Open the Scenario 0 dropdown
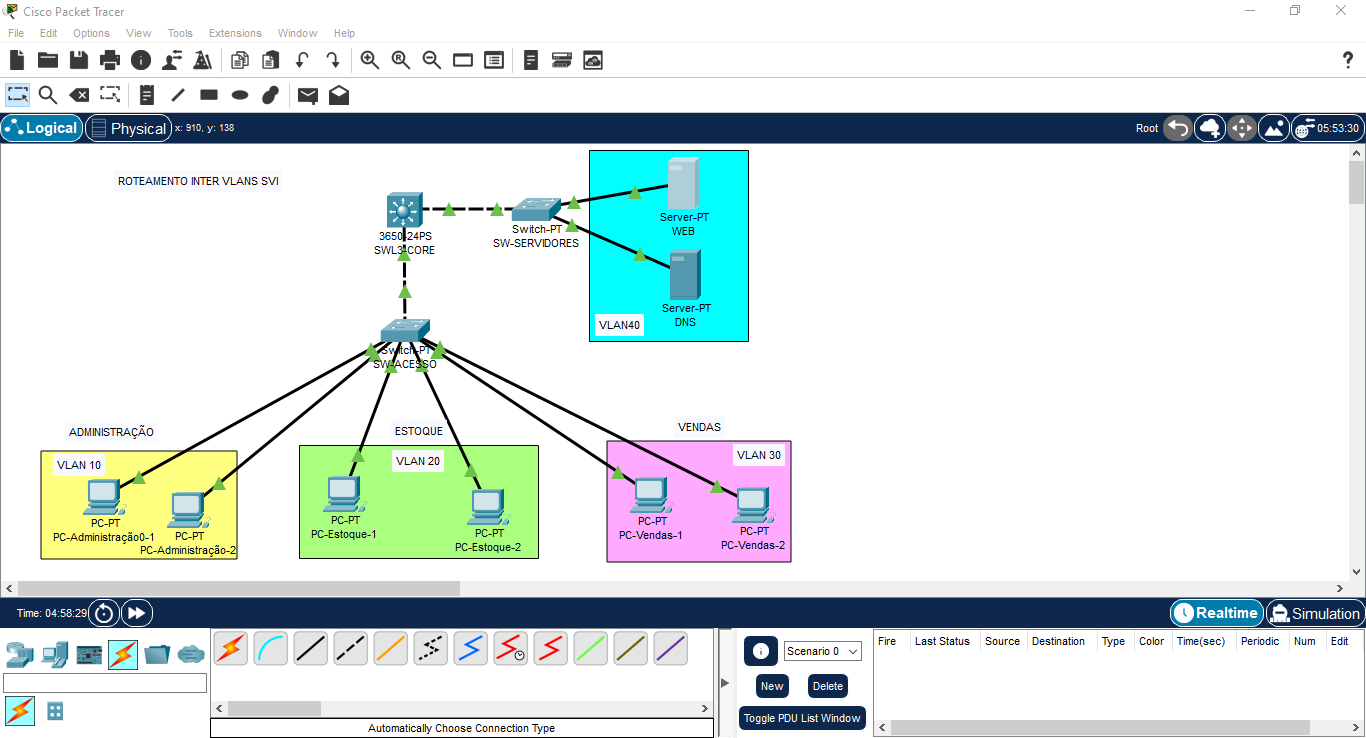The image size is (1366, 738). click(823, 651)
